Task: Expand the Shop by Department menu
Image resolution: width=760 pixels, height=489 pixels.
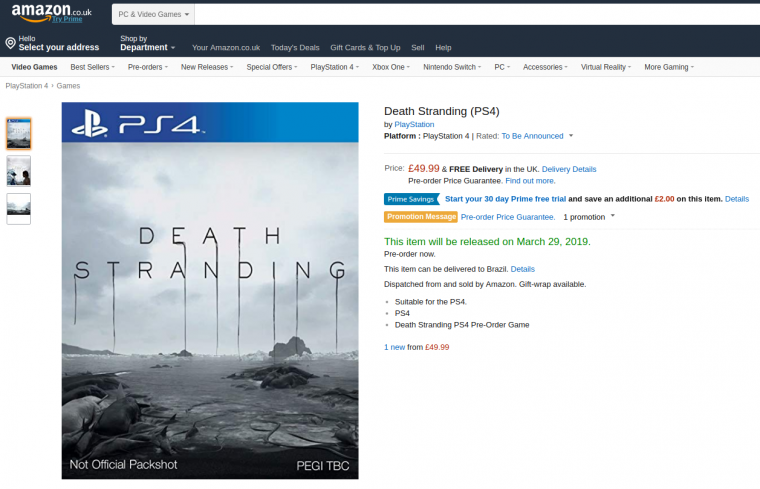Action: click(x=147, y=47)
